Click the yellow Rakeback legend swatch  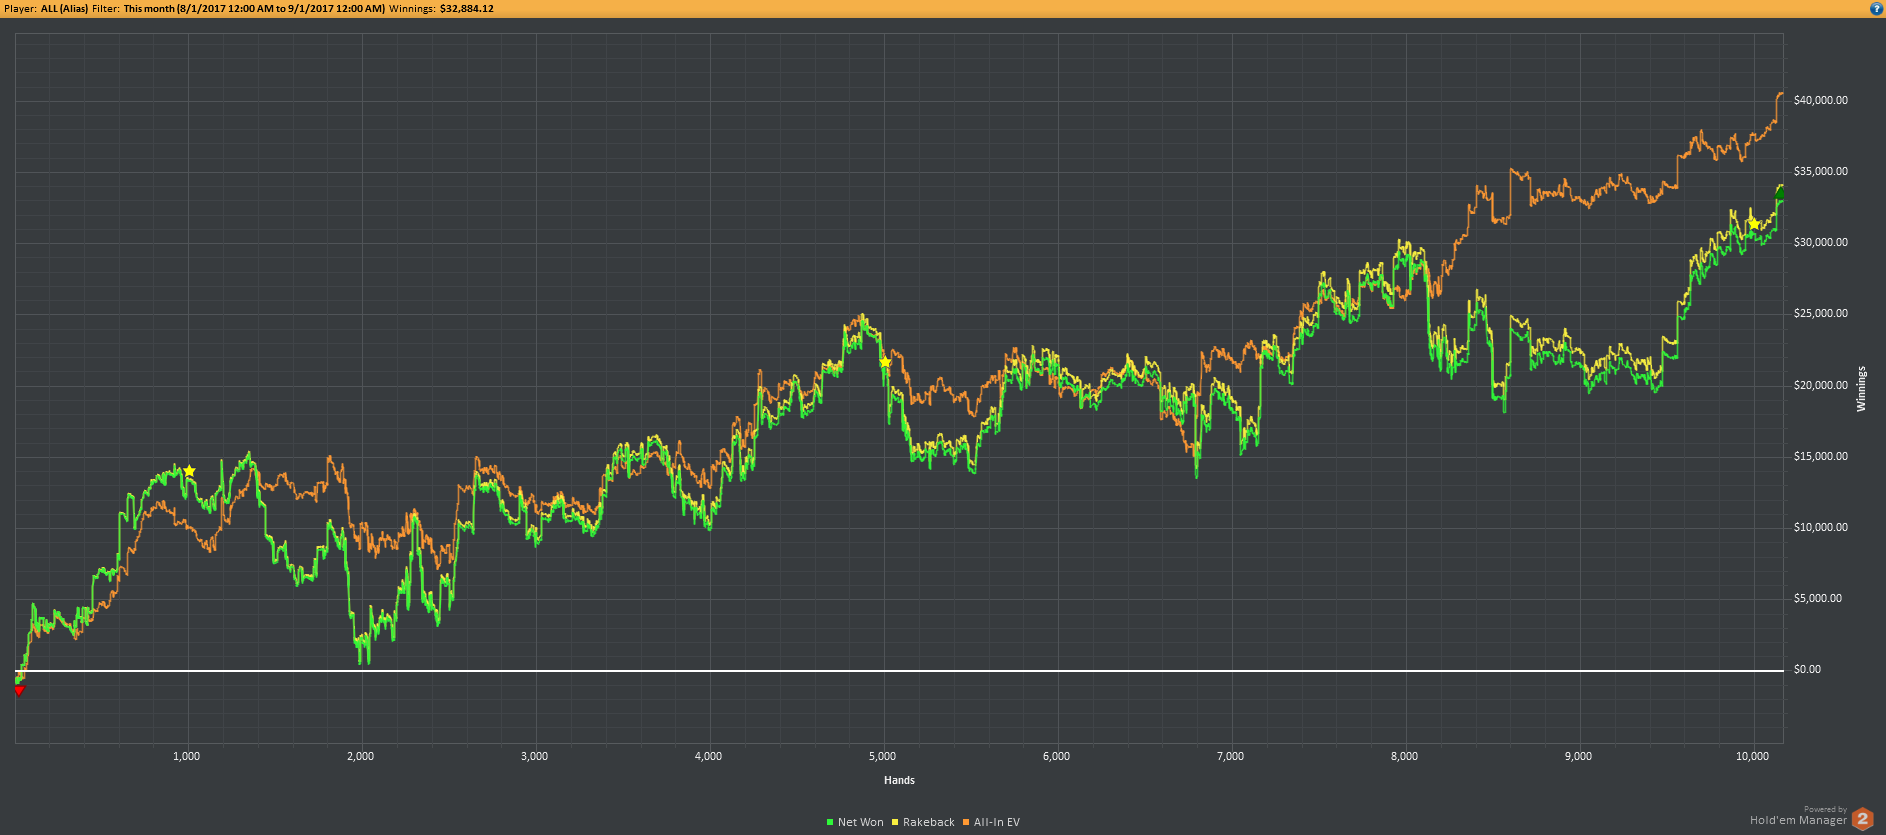pos(895,822)
